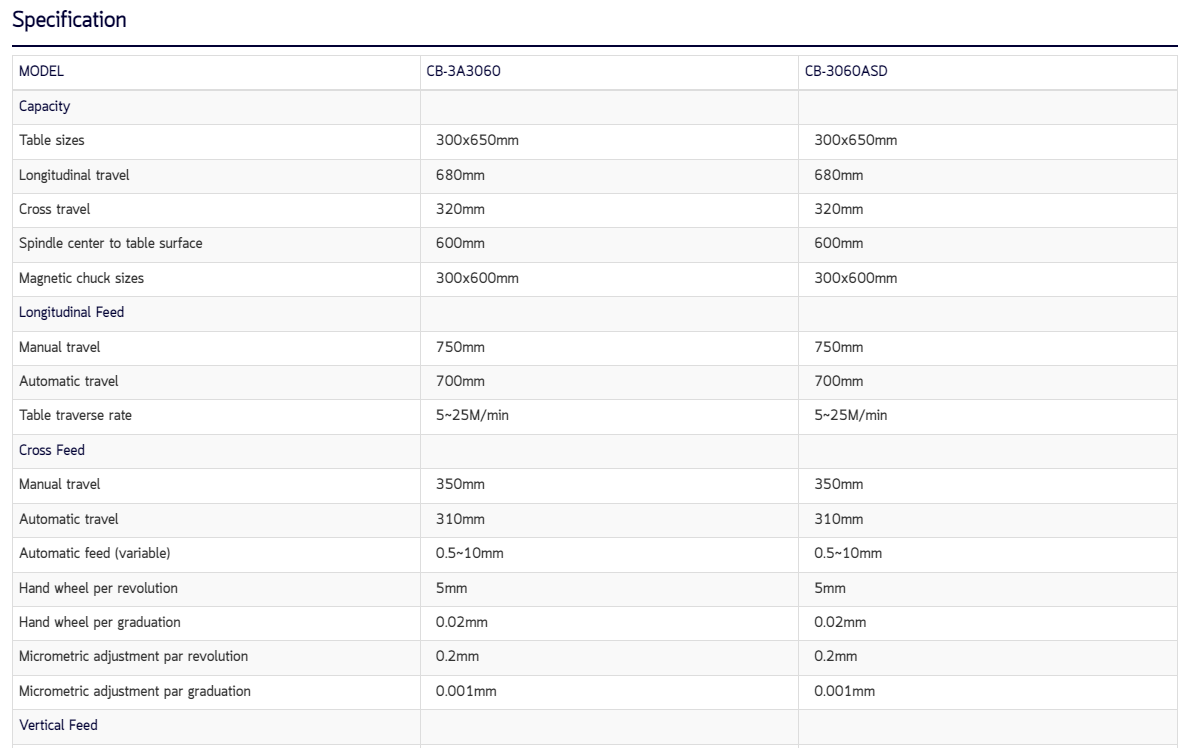Click the CB-3A3060 model header
1185x748 pixels.
point(463,71)
